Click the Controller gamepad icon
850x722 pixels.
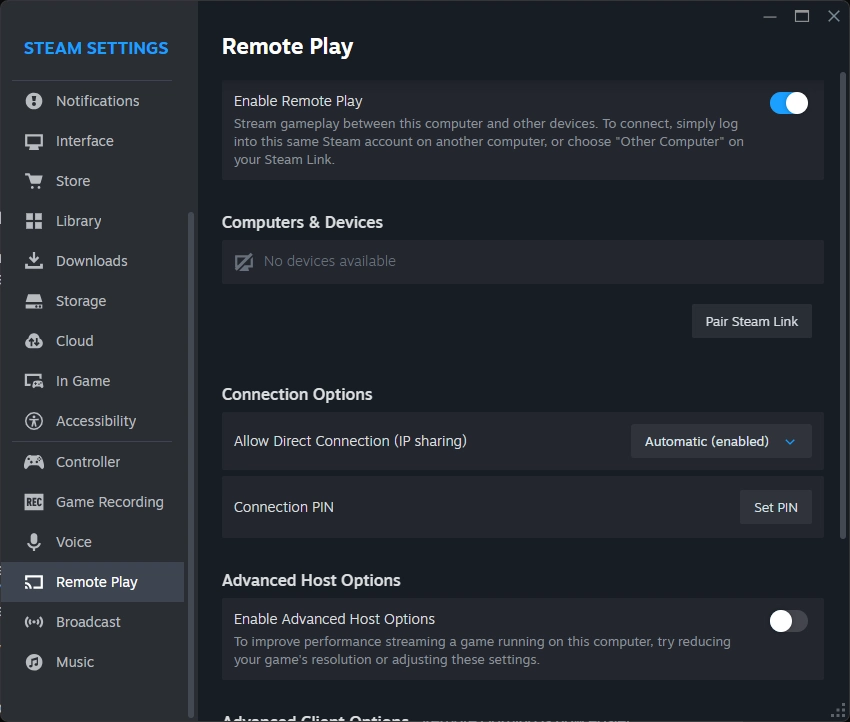coord(34,462)
